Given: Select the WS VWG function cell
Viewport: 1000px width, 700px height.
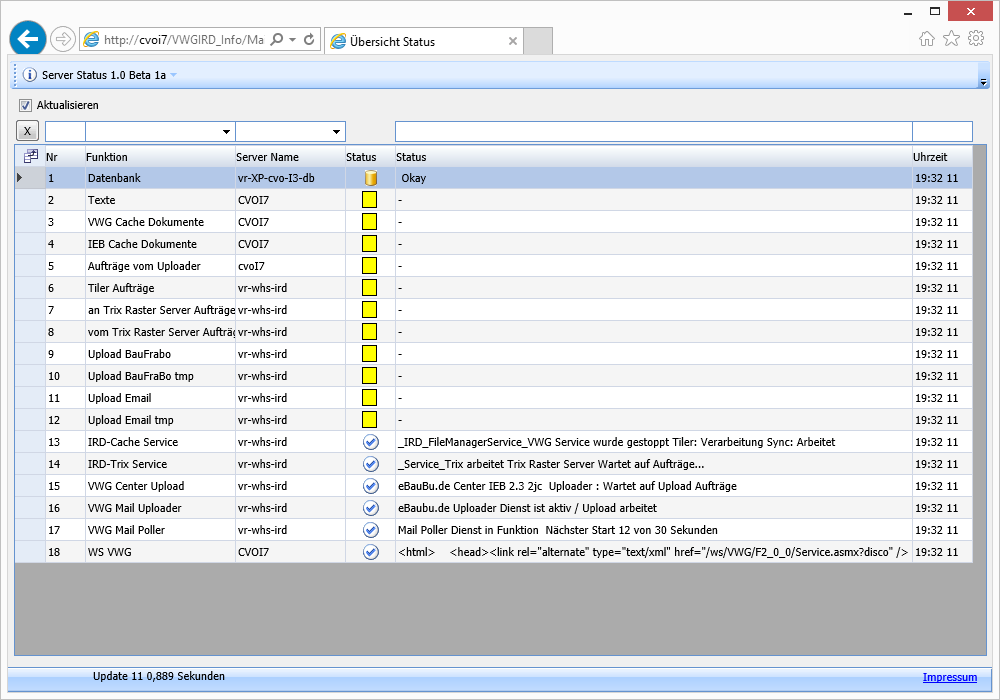Looking at the screenshot, I should tap(160, 552).
